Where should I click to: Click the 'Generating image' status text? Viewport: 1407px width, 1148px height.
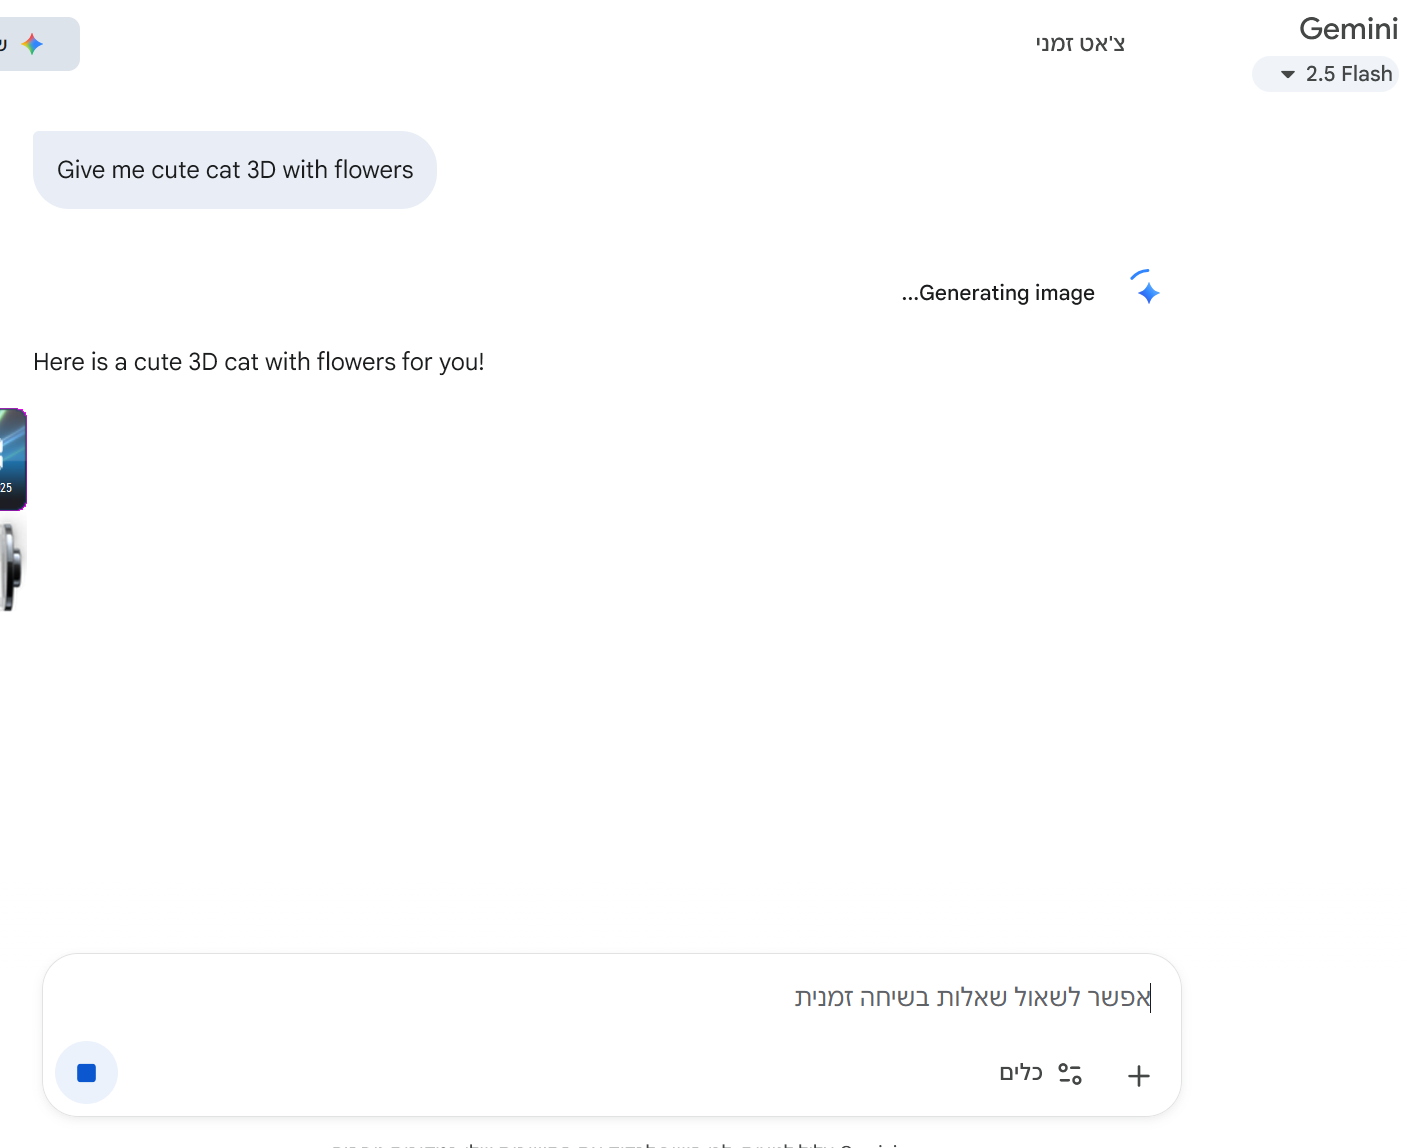(998, 293)
